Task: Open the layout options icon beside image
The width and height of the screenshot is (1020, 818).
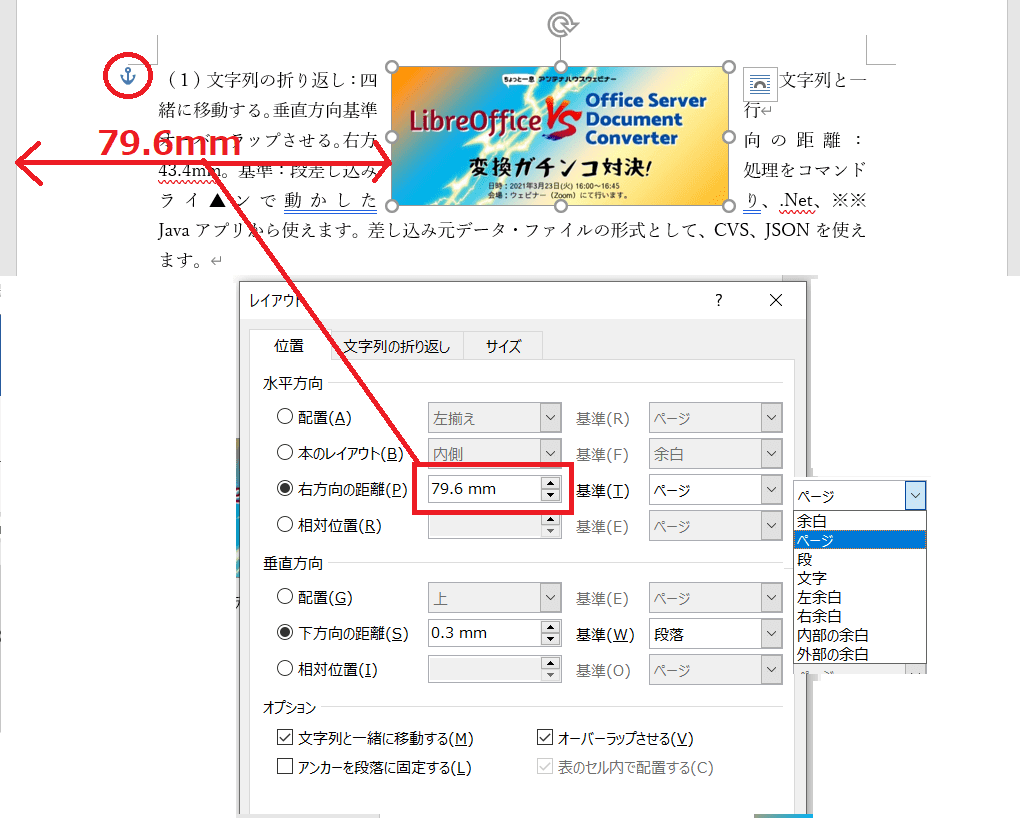Action: pos(761,83)
